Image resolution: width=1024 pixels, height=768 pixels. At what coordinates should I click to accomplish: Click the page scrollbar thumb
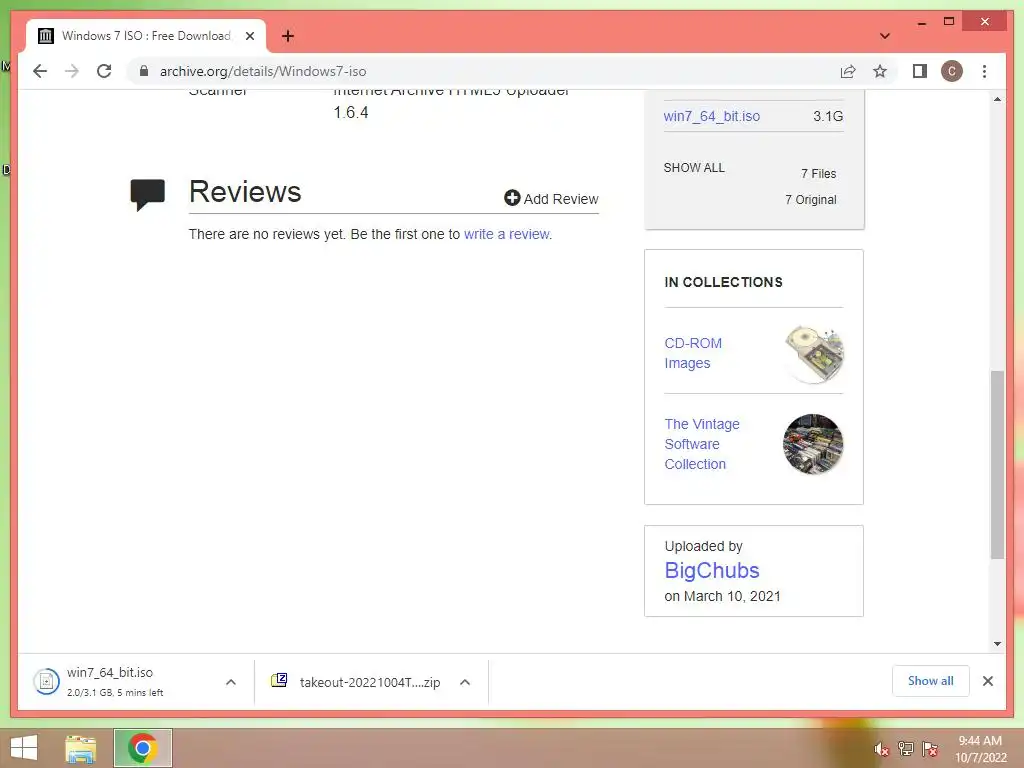[997, 464]
